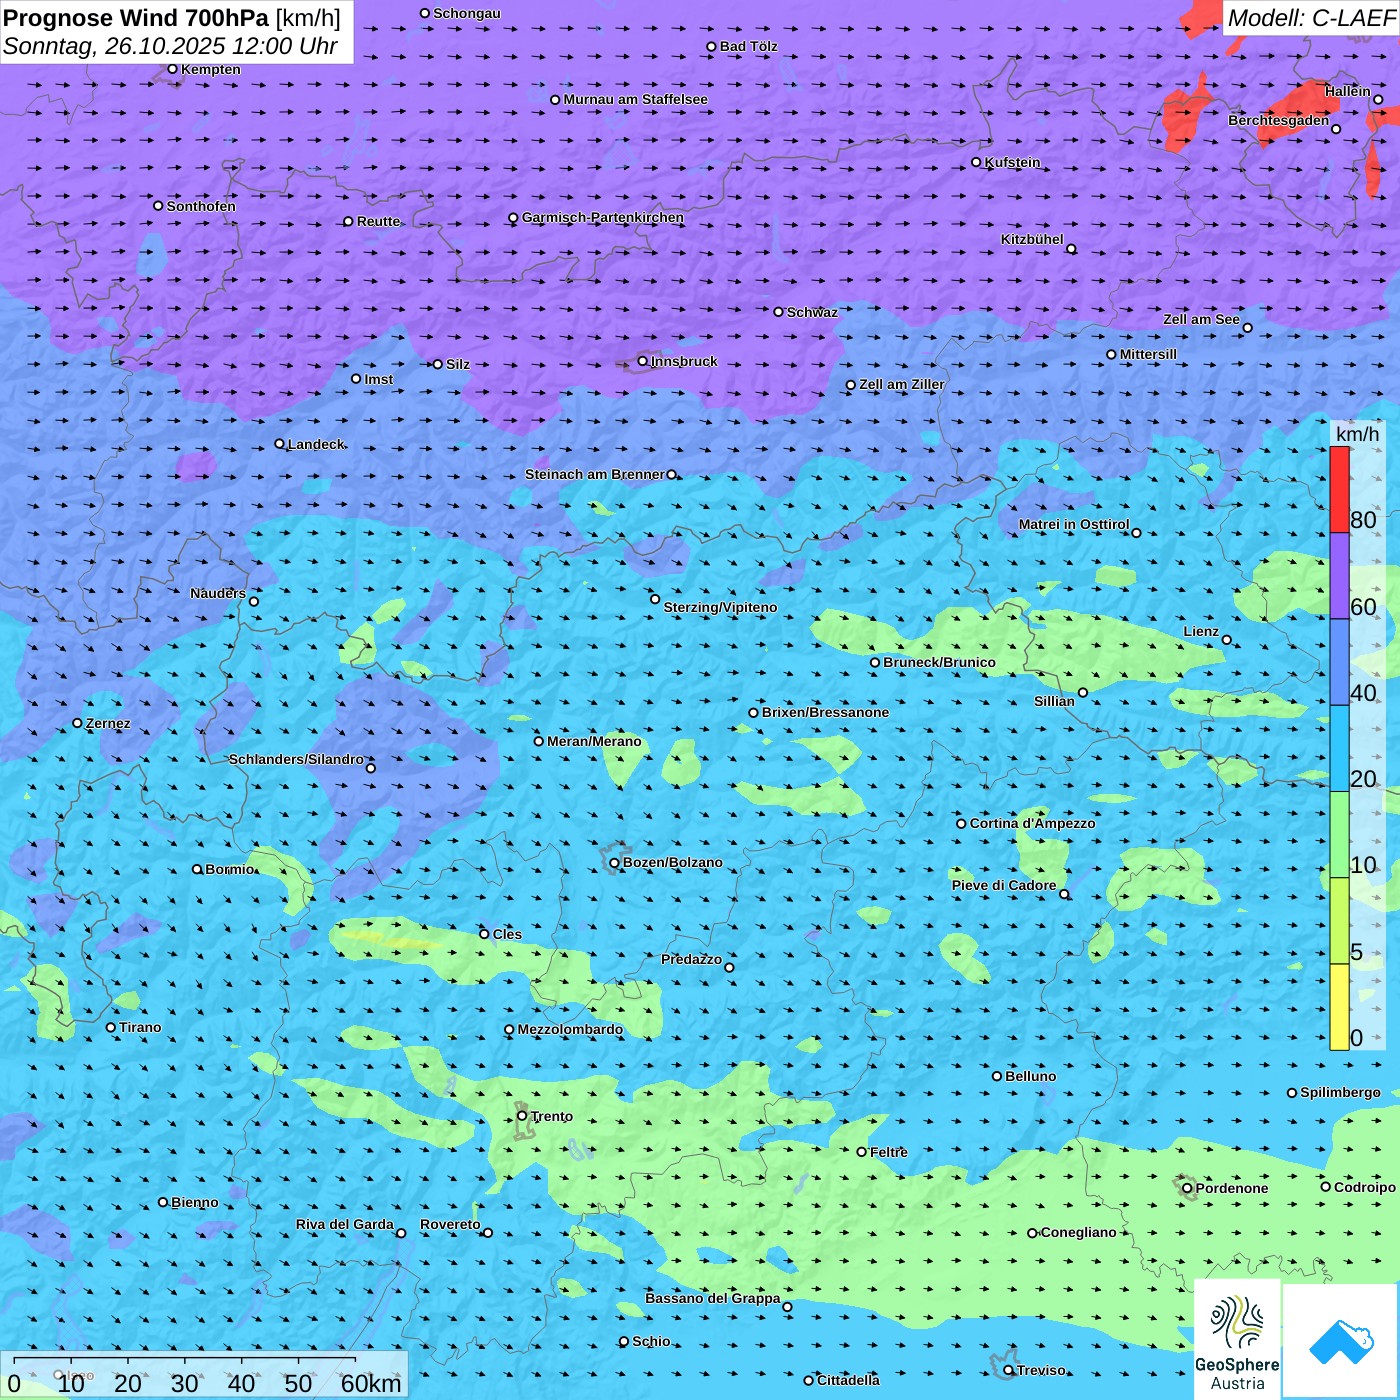Click the Predazzo label
The height and width of the screenshot is (1400, 1400).
click(691, 959)
